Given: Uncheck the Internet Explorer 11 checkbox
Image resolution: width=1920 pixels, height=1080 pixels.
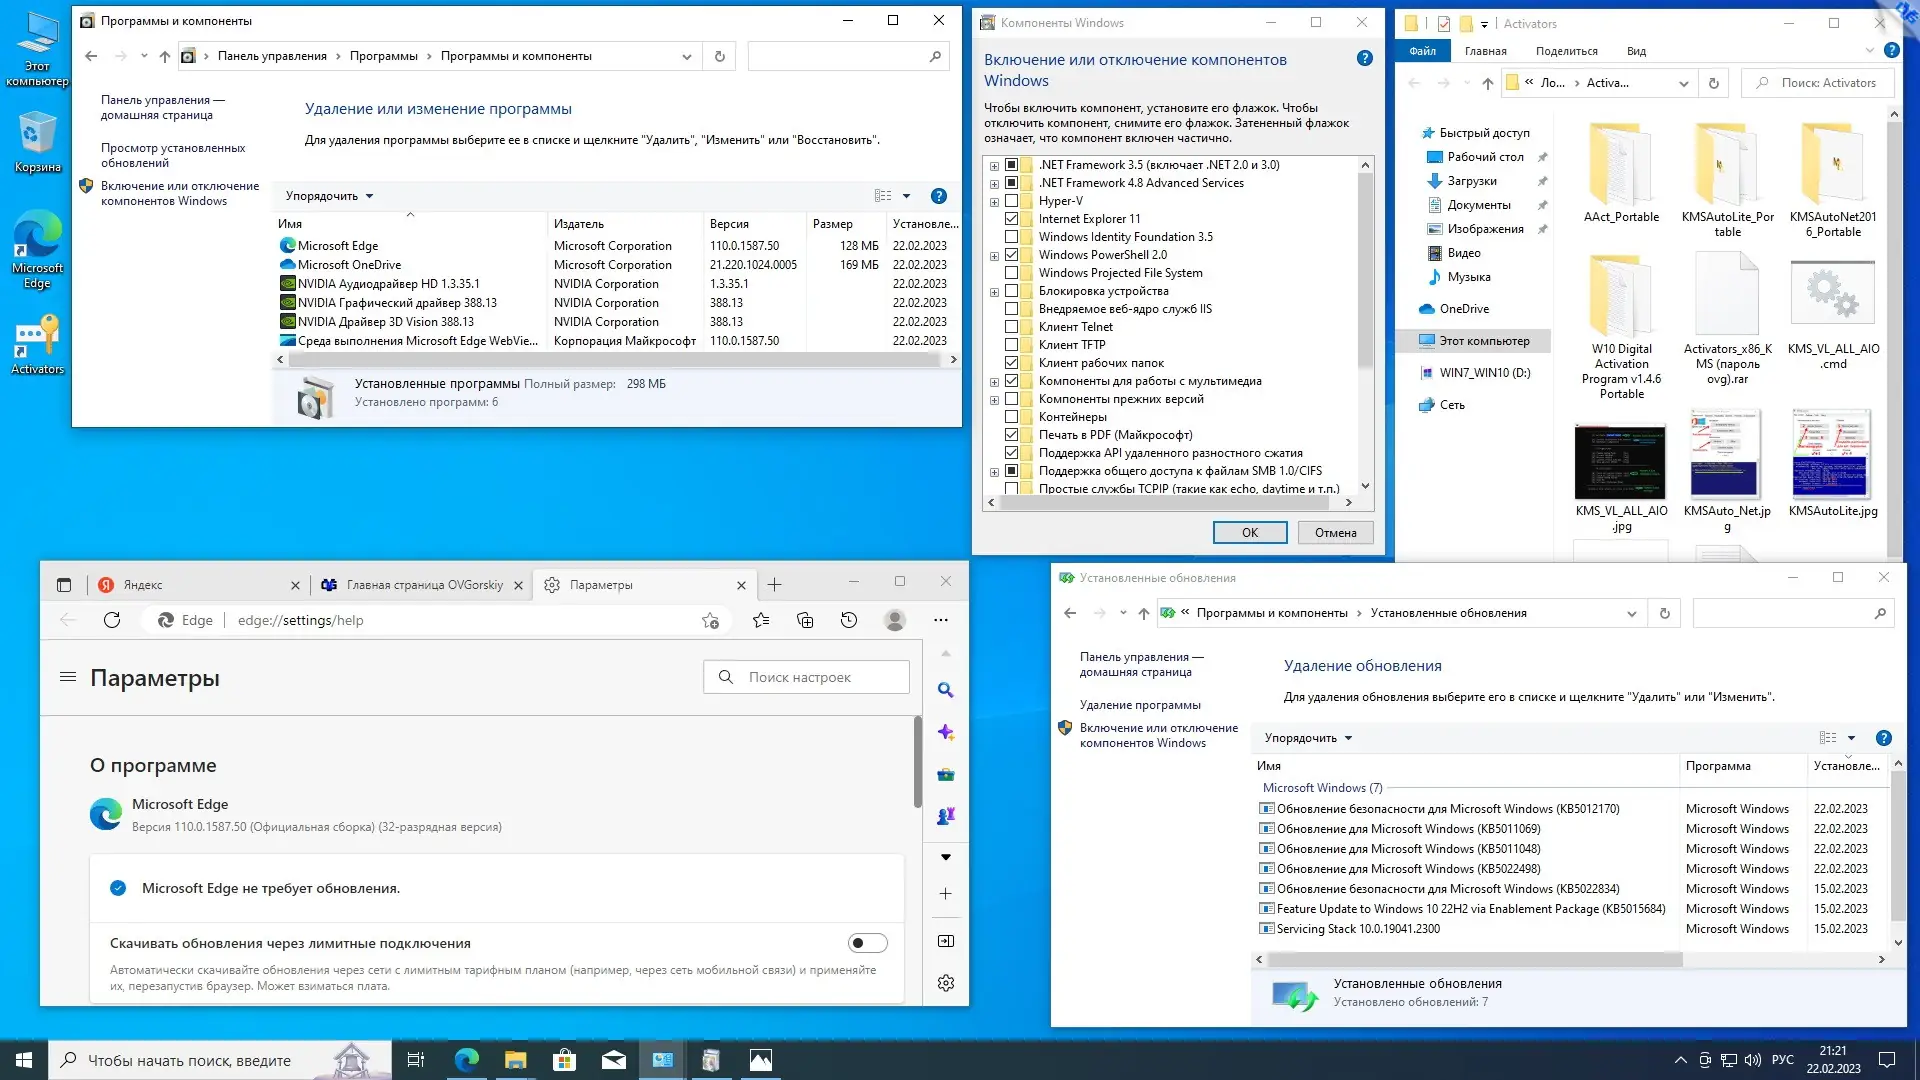Looking at the screenshot, I should [x=1014, y=218].
